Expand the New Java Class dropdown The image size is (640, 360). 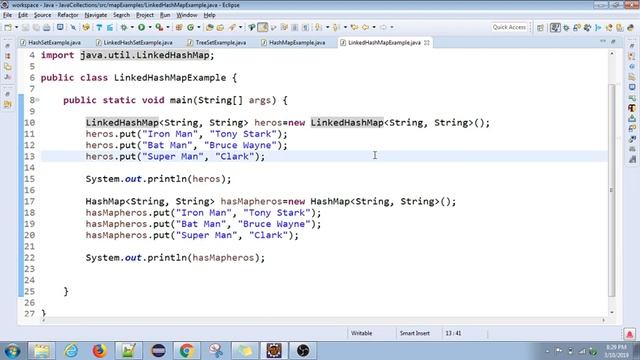[x=199, y=27]
